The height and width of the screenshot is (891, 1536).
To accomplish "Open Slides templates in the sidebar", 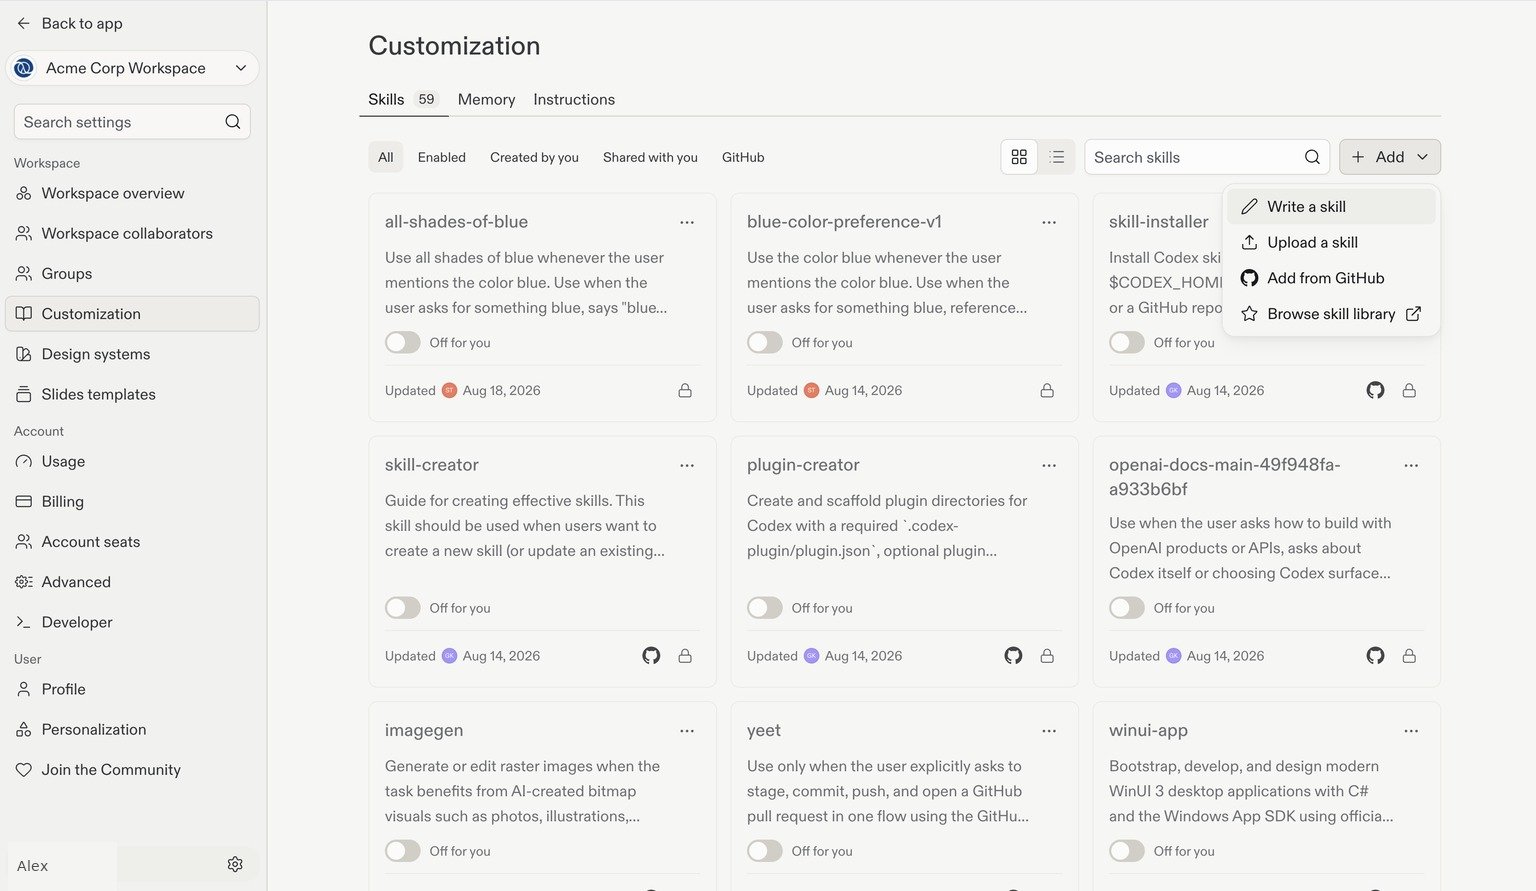I will pyautogui.click(x=132, y=394).
